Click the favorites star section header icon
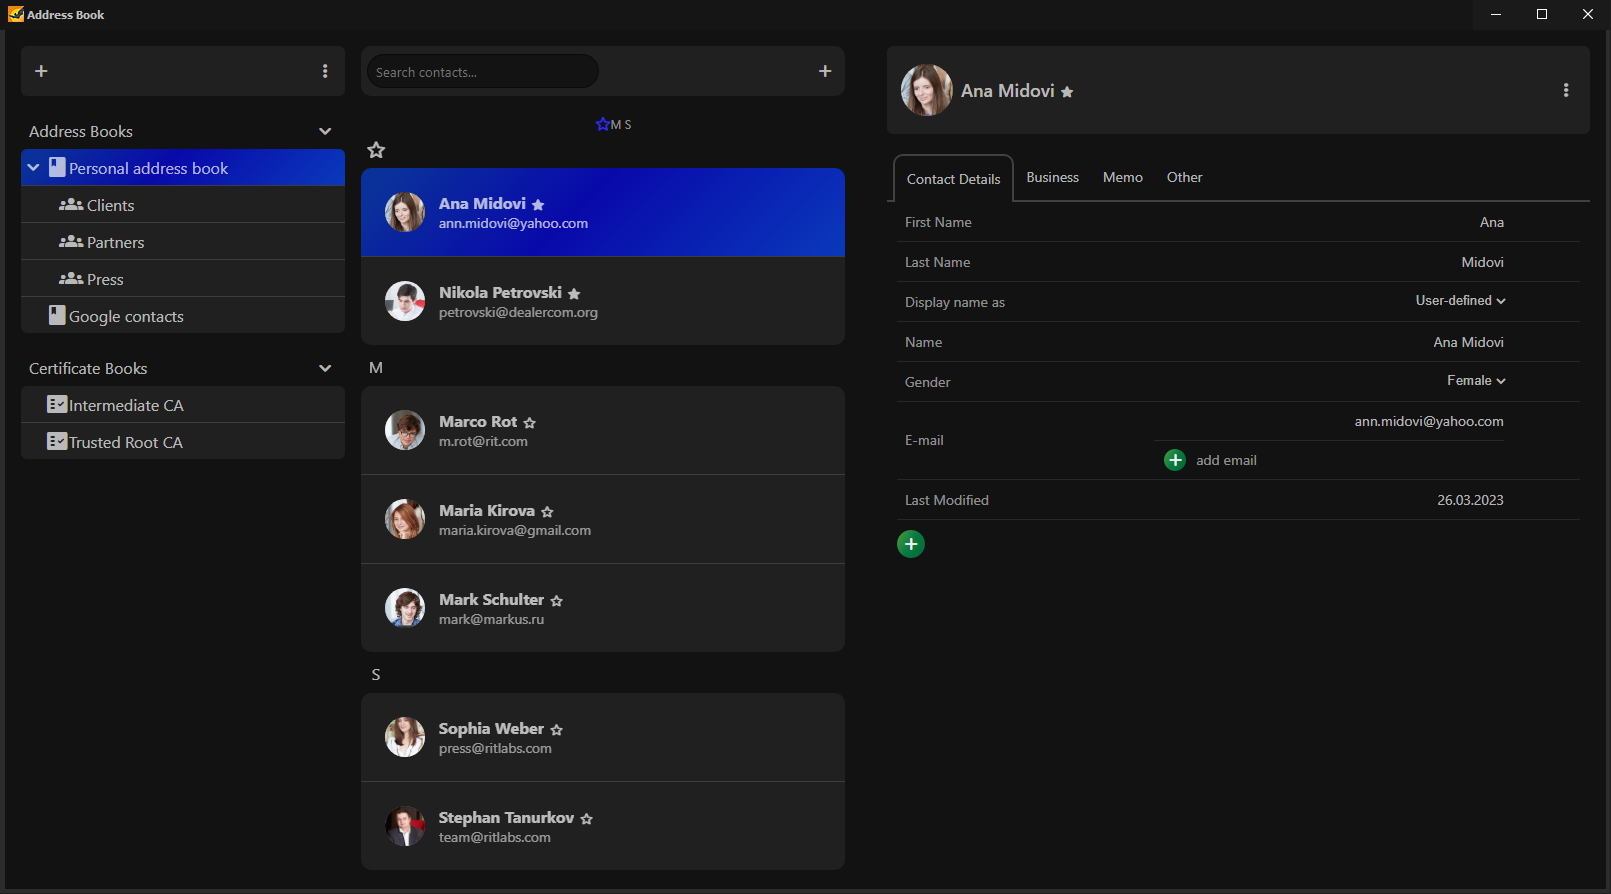 (x=376, y=150)
